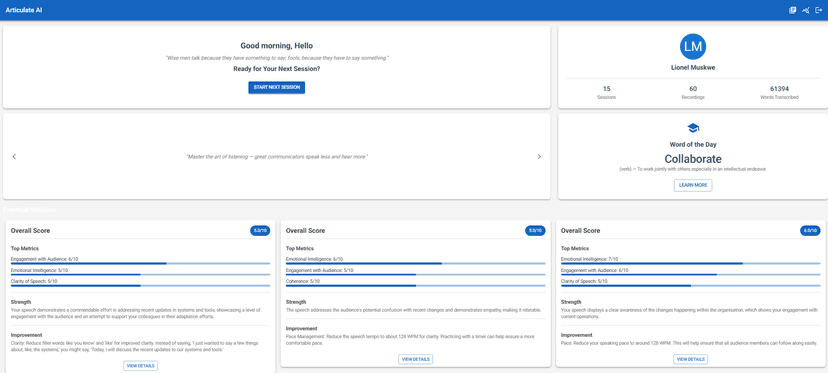Image resolution: width=828 pixels, height=373 pixels.
Task: View details of session scoring Emotional Intelligence 7/10
Action: 690,359
